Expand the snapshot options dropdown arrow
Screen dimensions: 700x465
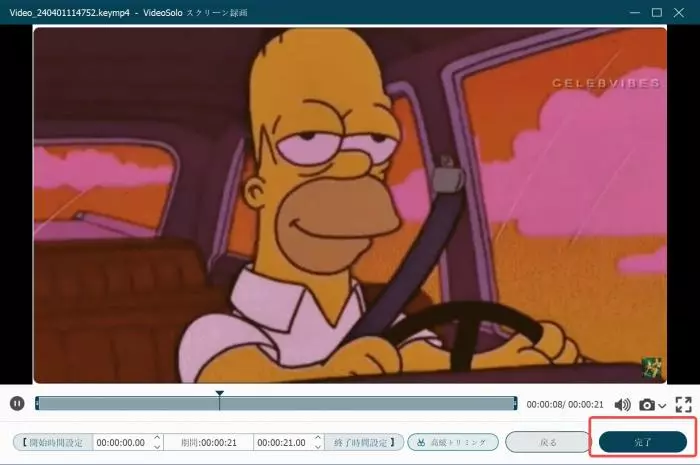(662, 406)
